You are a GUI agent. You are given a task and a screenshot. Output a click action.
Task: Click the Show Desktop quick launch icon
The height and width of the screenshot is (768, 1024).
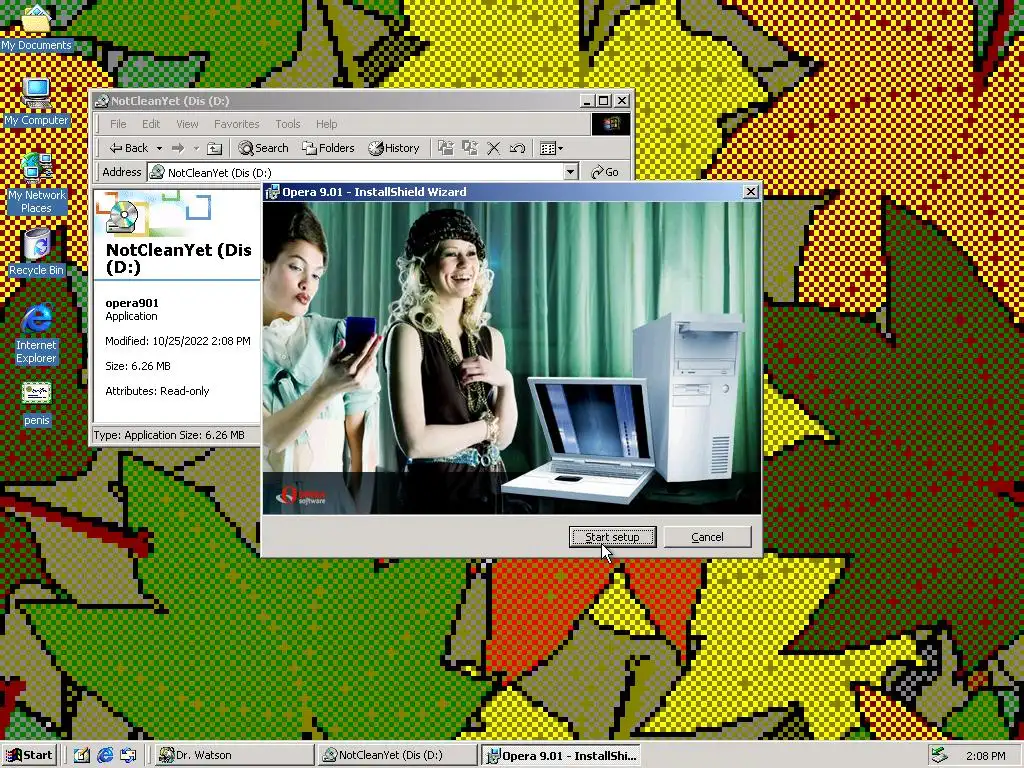click(82, 755)
